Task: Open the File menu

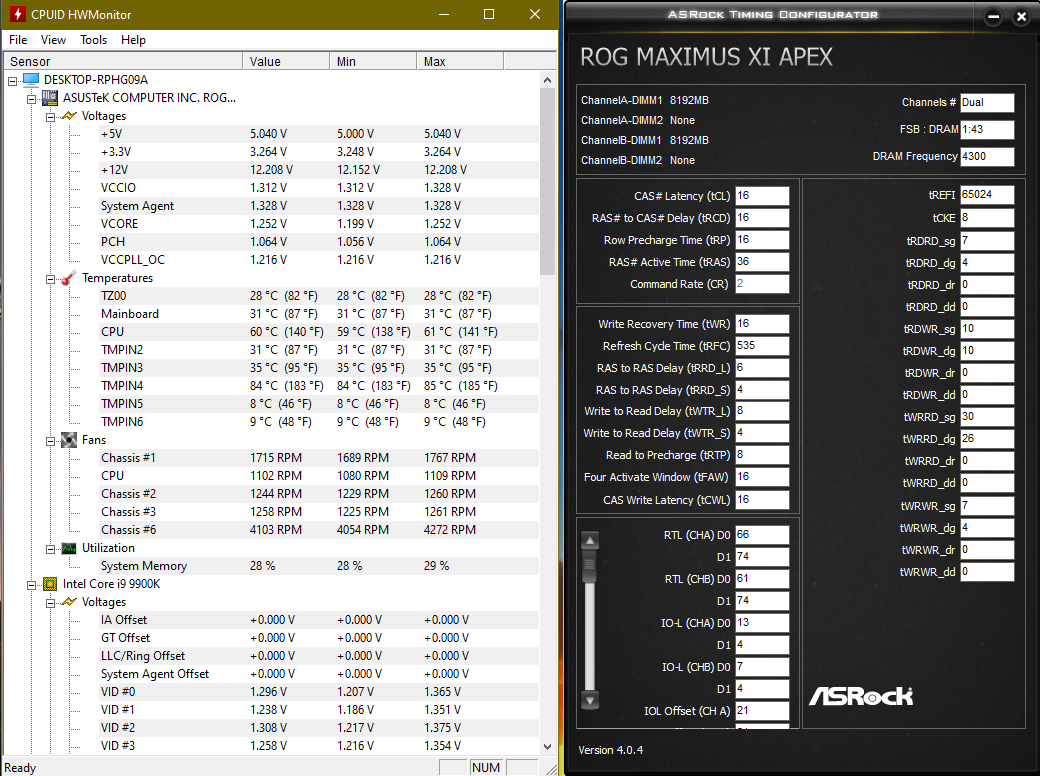Action: click(18, 40)
